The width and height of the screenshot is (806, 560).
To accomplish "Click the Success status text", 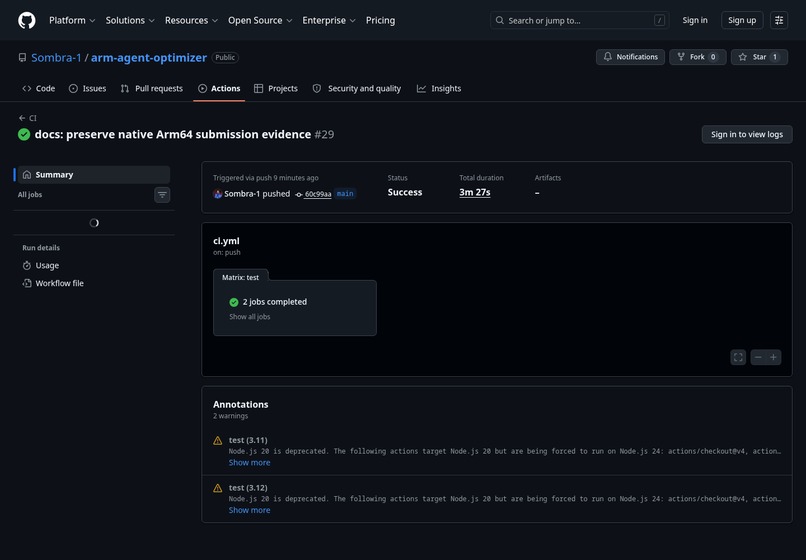I will (x=405, y=192).
